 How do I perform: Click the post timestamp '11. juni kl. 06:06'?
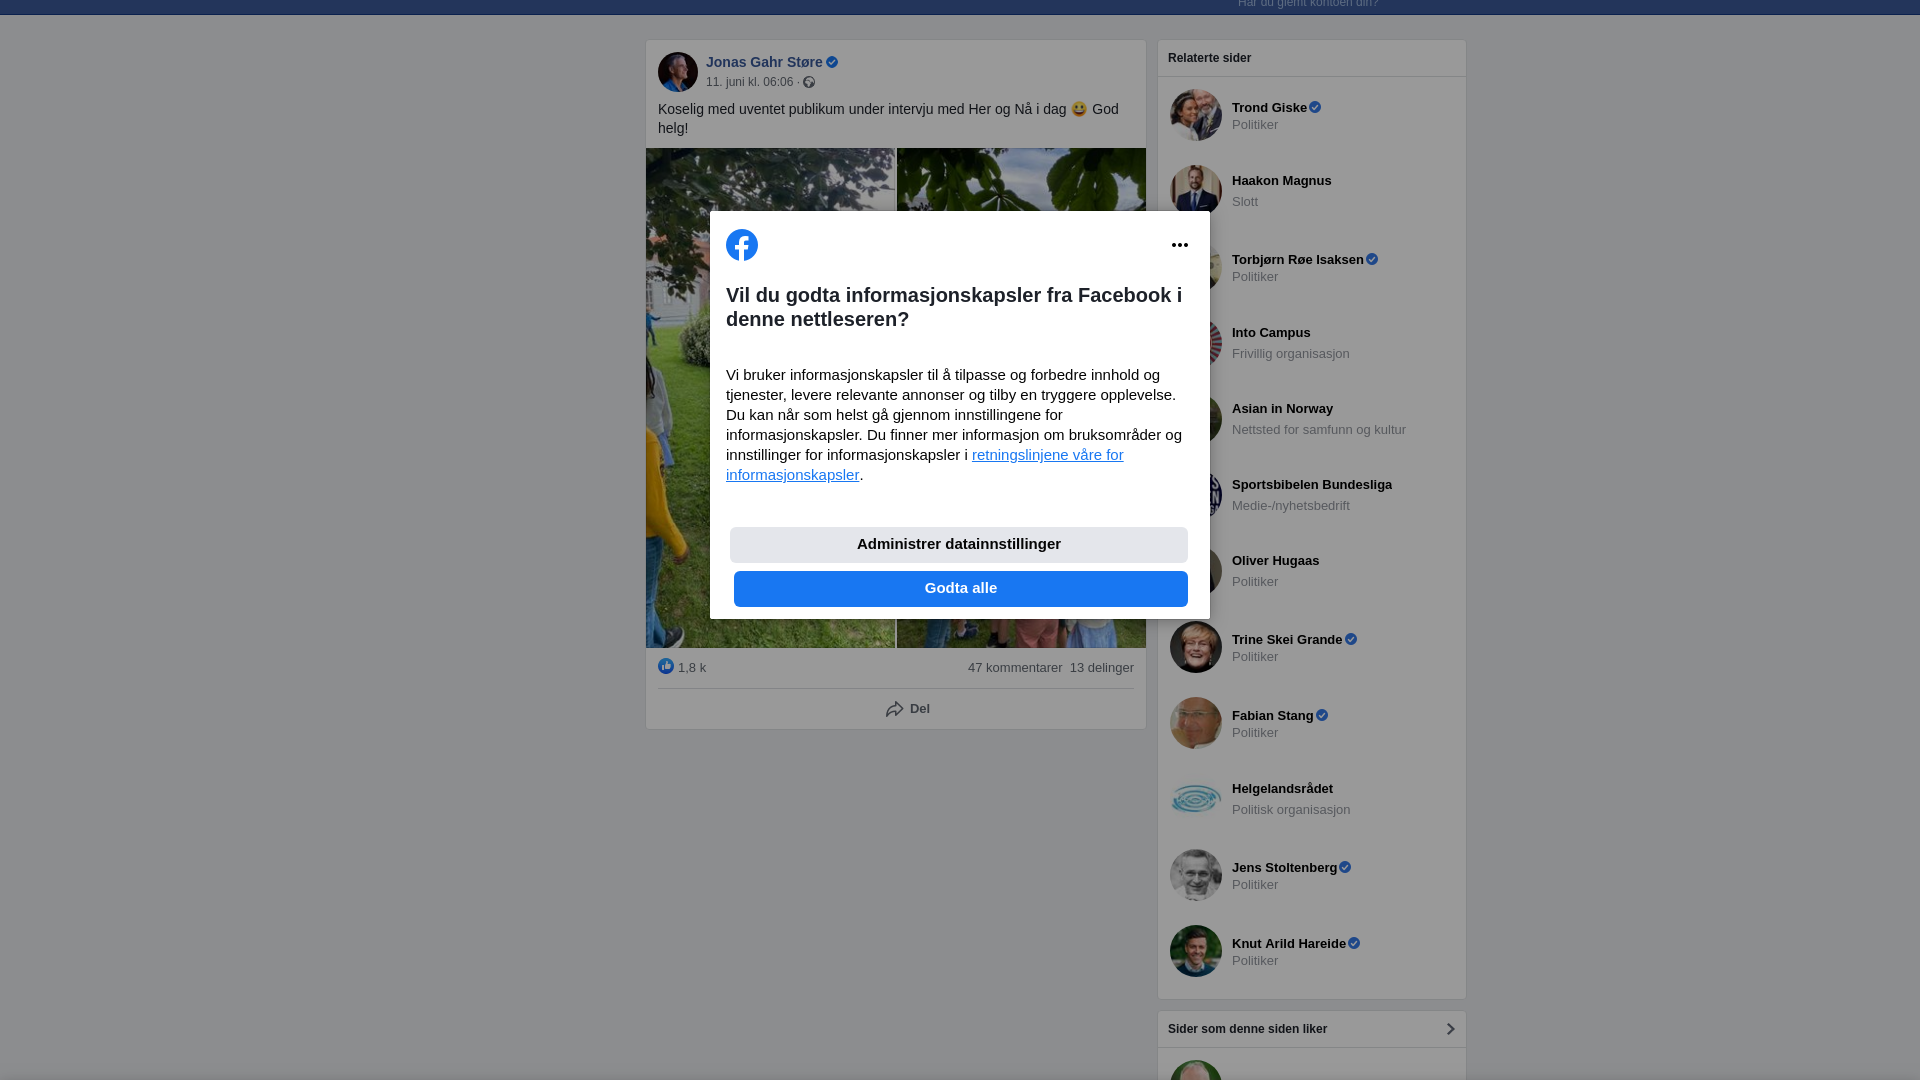[749, 82]
